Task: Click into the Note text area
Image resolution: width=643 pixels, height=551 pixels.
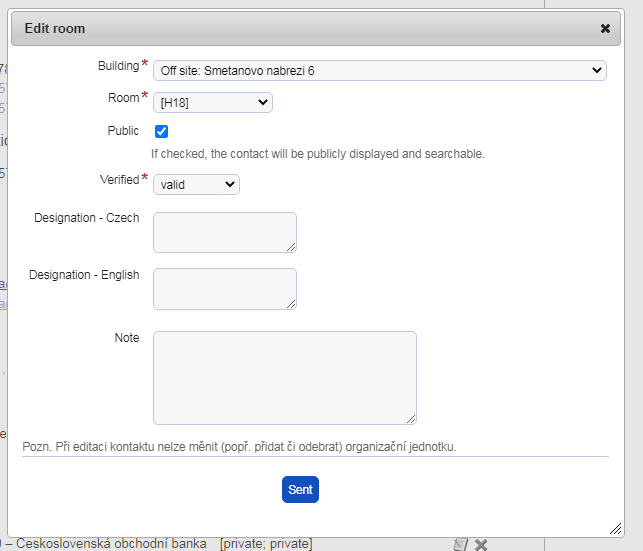Action: coord(285,378)
